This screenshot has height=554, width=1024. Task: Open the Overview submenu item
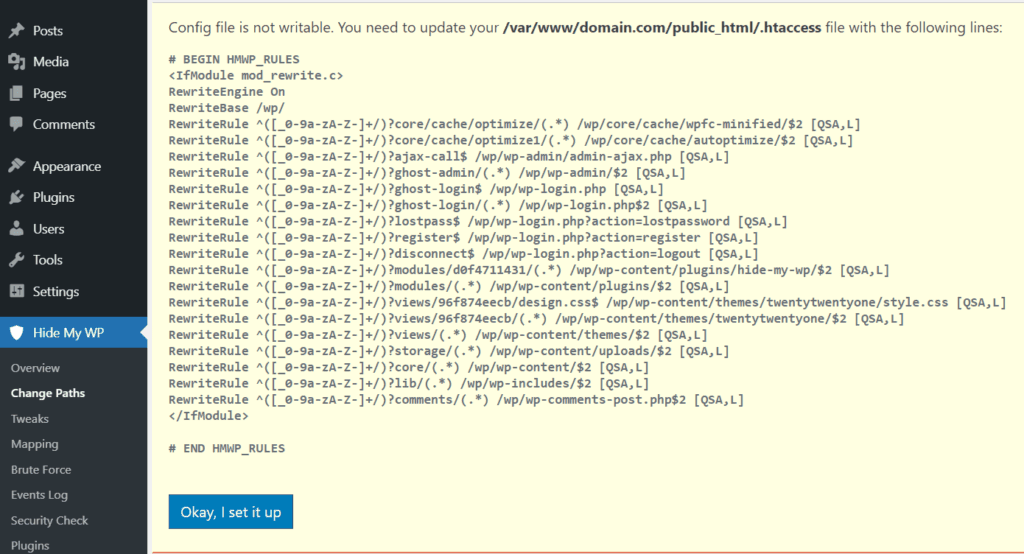[35, 368]
